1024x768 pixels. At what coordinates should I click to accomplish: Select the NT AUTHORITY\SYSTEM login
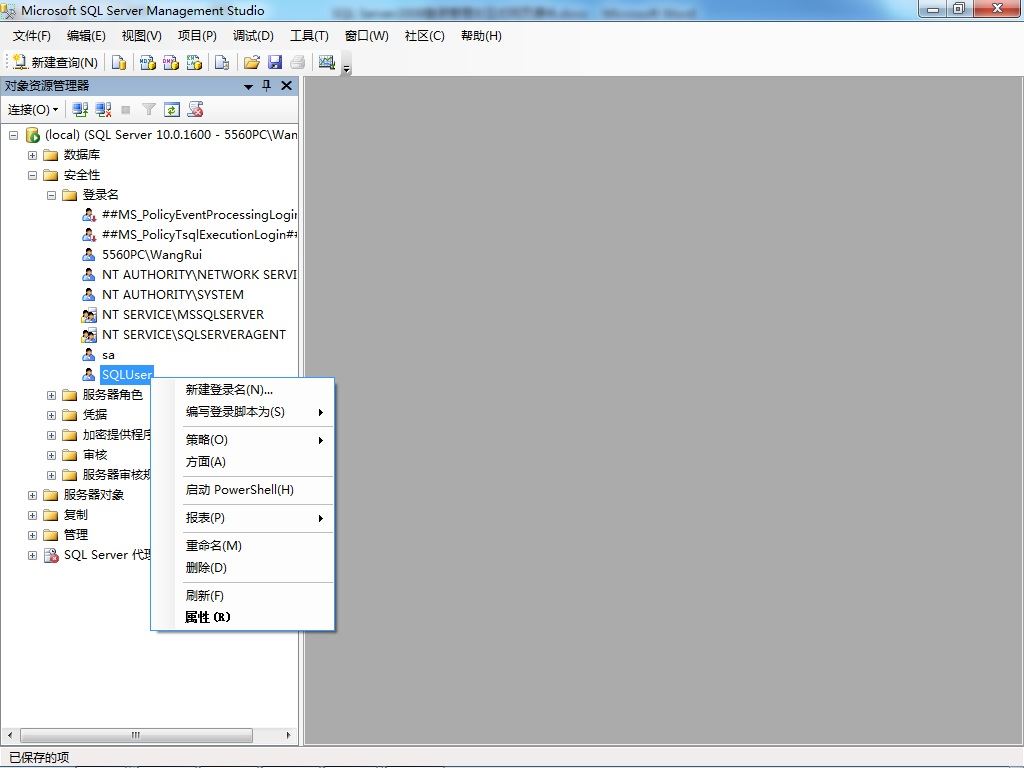pos(172,295)
